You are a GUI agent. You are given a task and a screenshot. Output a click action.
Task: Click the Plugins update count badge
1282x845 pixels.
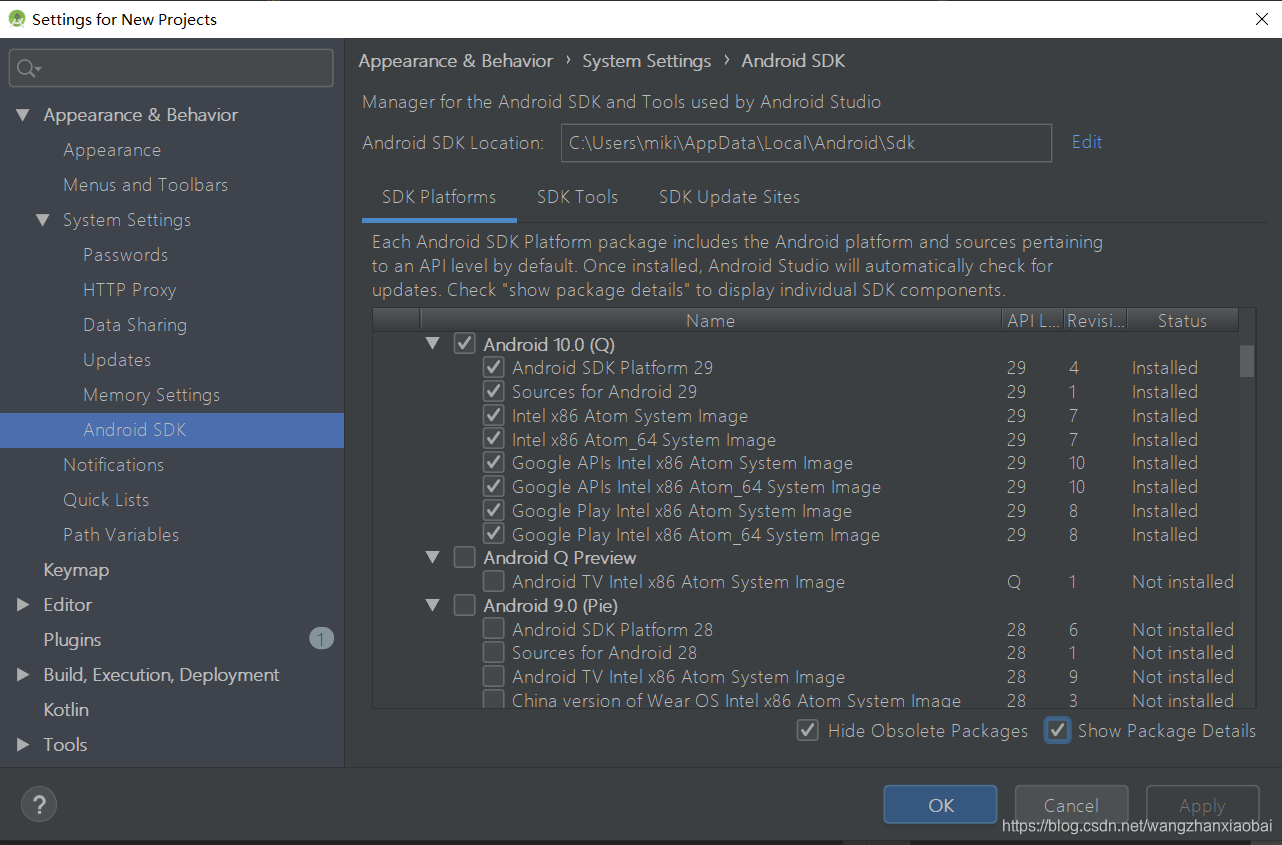click(321, 639)
